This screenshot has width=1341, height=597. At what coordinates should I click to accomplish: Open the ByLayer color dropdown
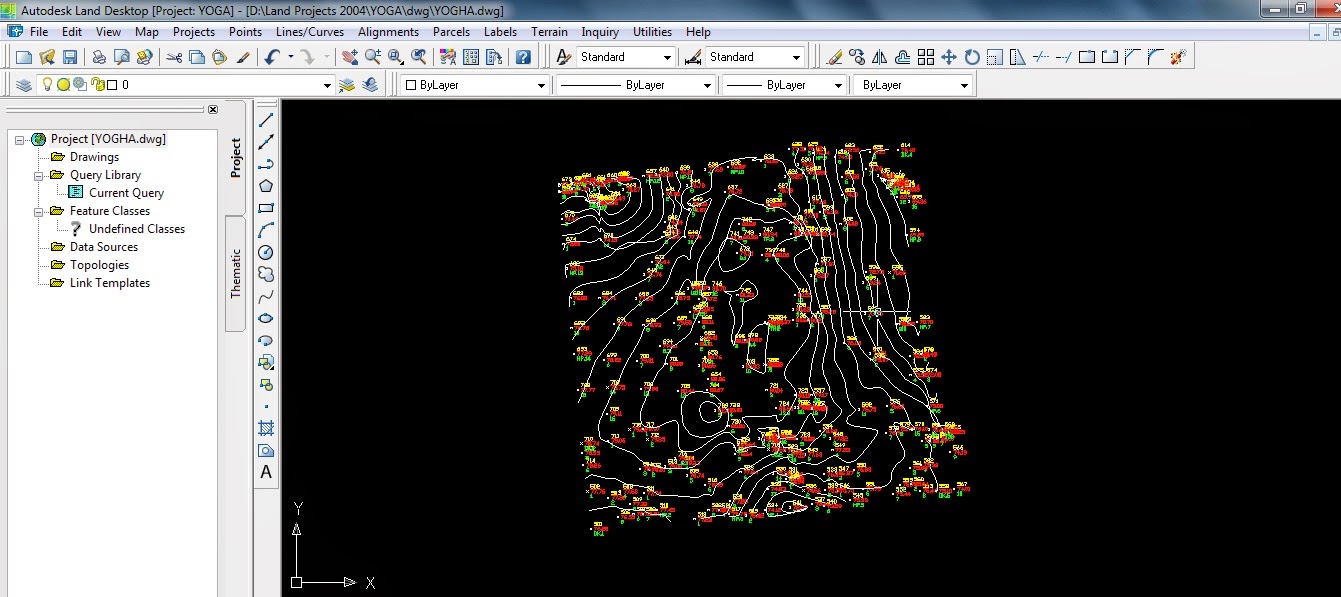[541, 84]
